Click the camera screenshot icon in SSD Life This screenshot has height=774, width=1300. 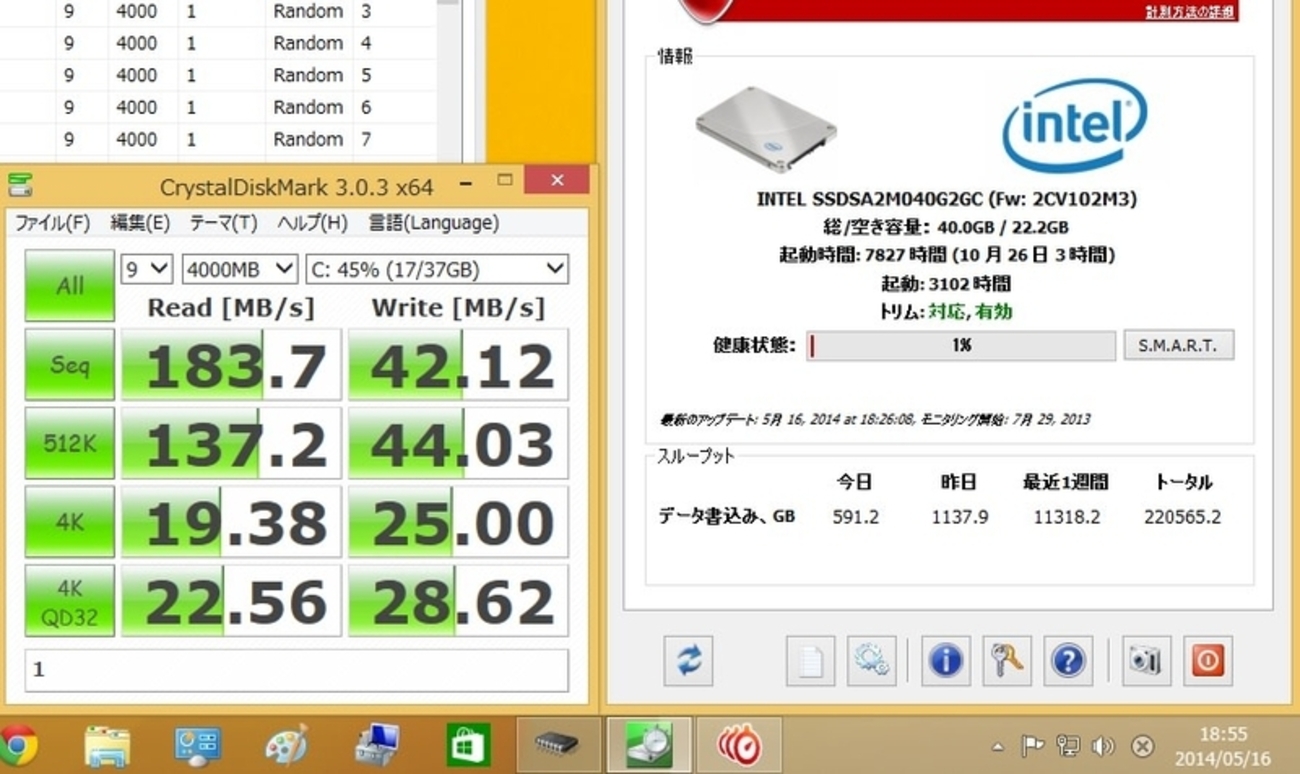(1146, 660)
